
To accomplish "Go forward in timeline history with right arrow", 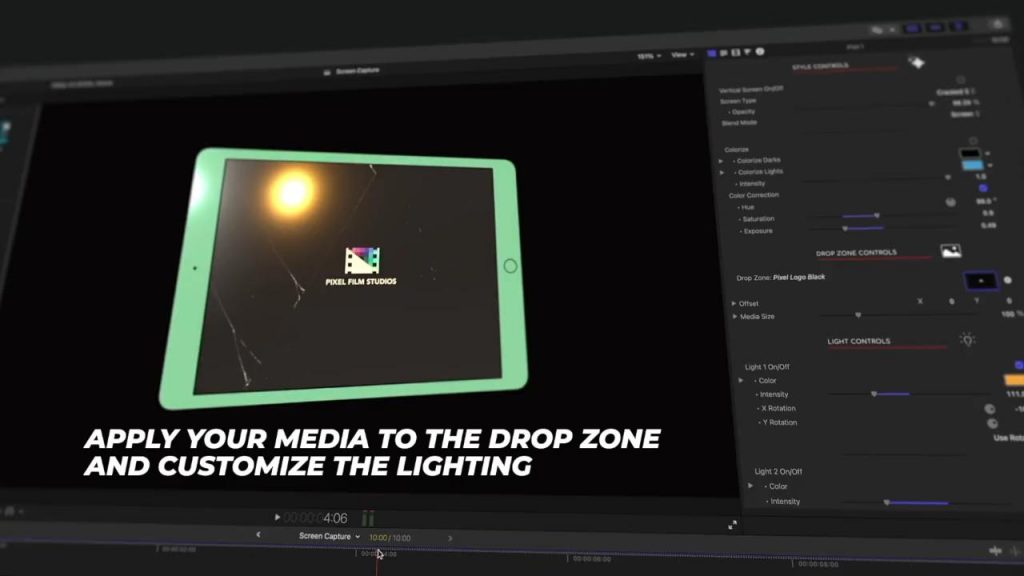I will (x=449, y=538).
